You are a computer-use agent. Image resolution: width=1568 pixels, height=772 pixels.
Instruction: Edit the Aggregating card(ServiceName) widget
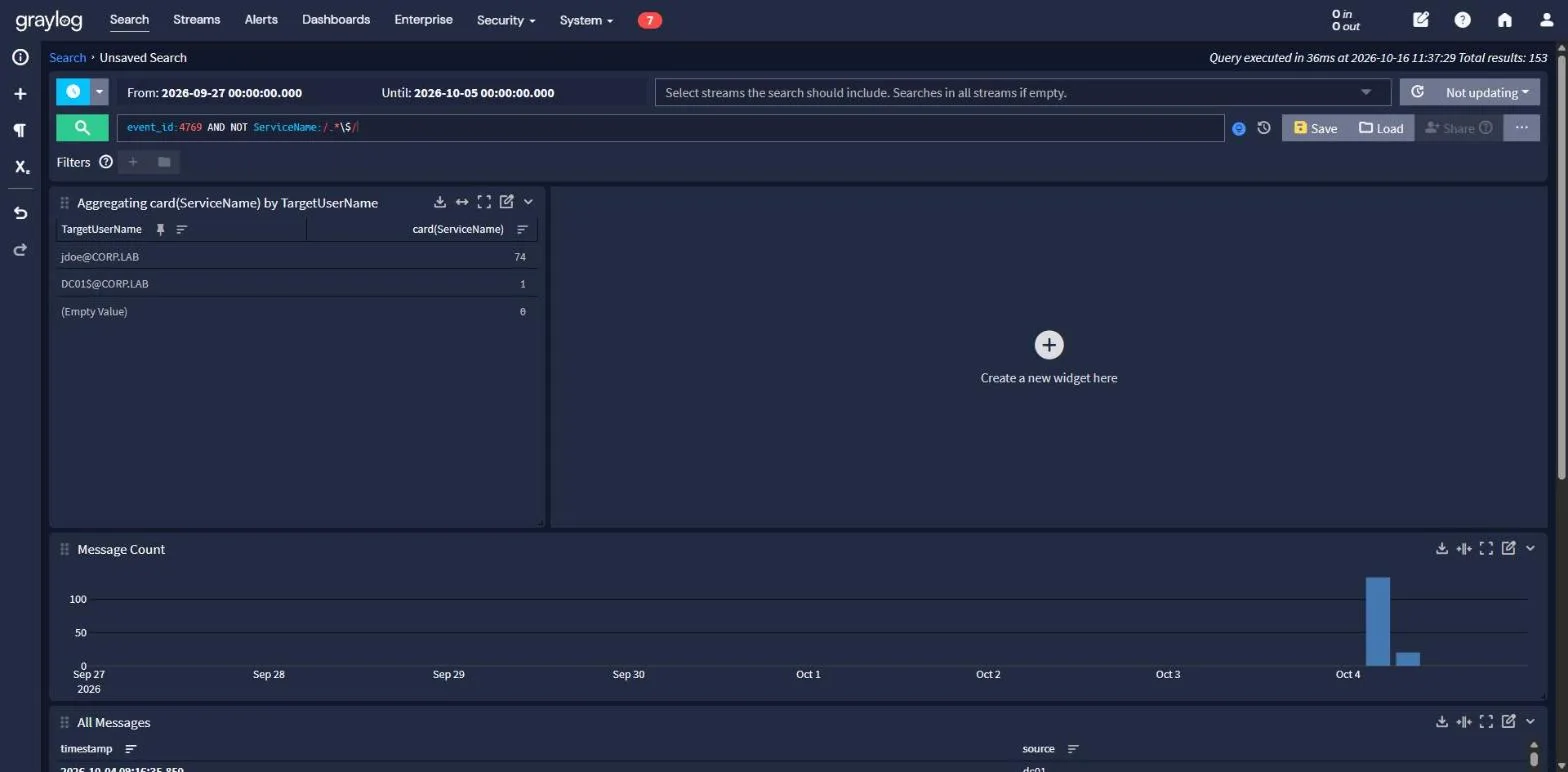(506, 202)
